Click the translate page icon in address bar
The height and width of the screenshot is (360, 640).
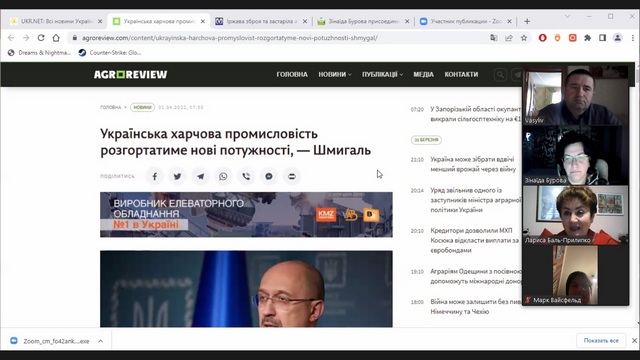[493, 38]
